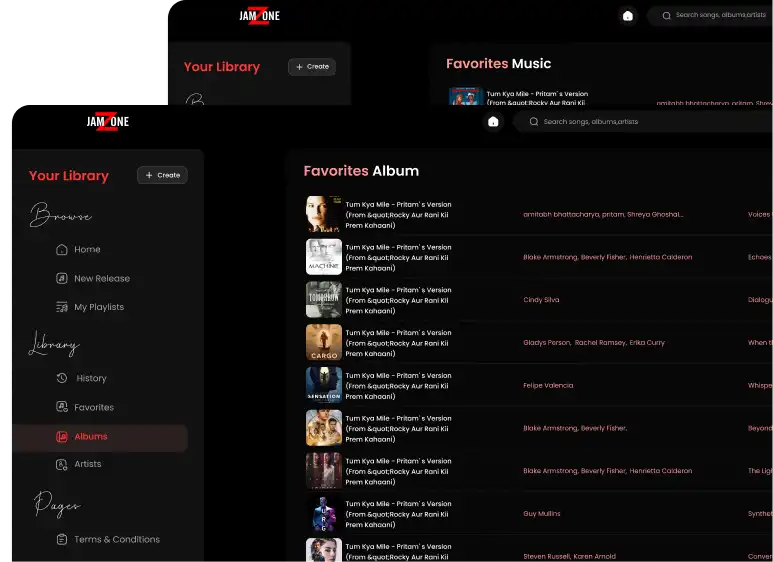
Task: Click song title in Felipe Valencia row
Action: [398, 386]
